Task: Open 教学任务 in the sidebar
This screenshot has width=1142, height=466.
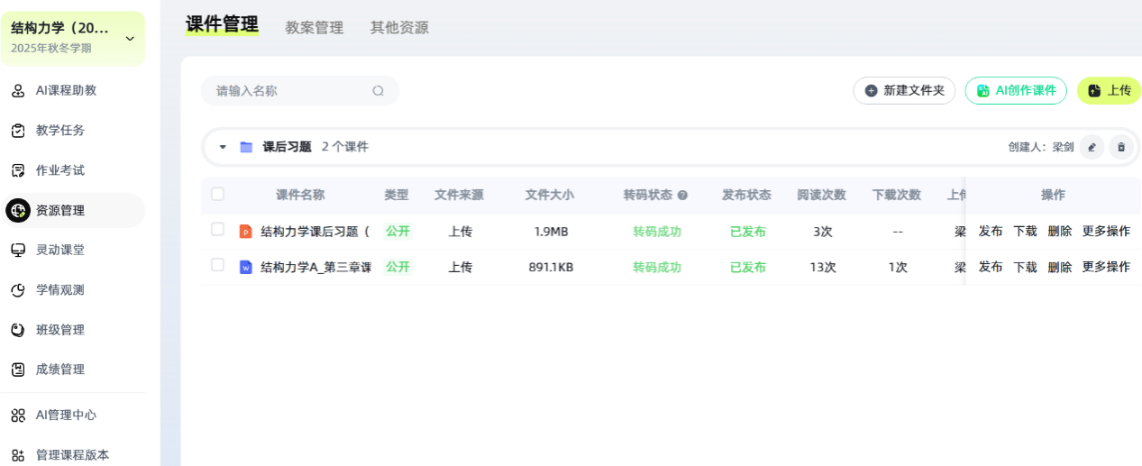Action: click(60, 130)
